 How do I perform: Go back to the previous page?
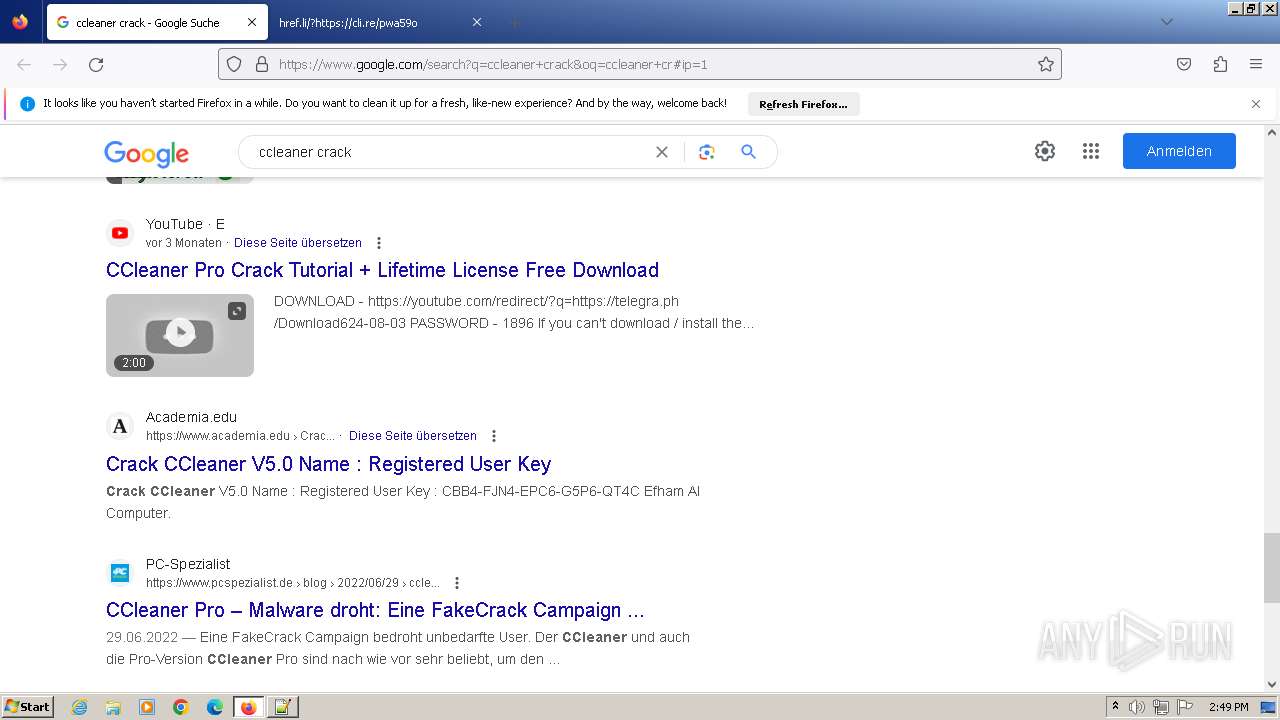(x=24, y=64)
